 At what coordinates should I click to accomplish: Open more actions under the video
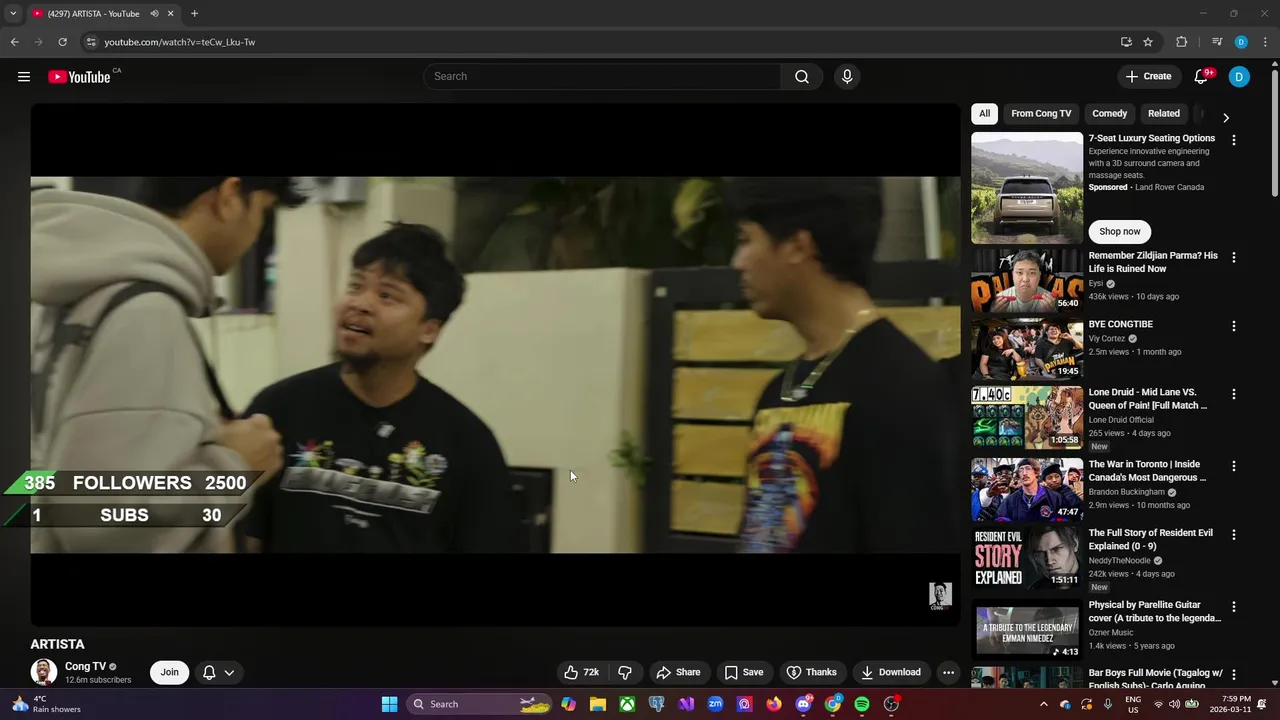[x=948, y=672]
